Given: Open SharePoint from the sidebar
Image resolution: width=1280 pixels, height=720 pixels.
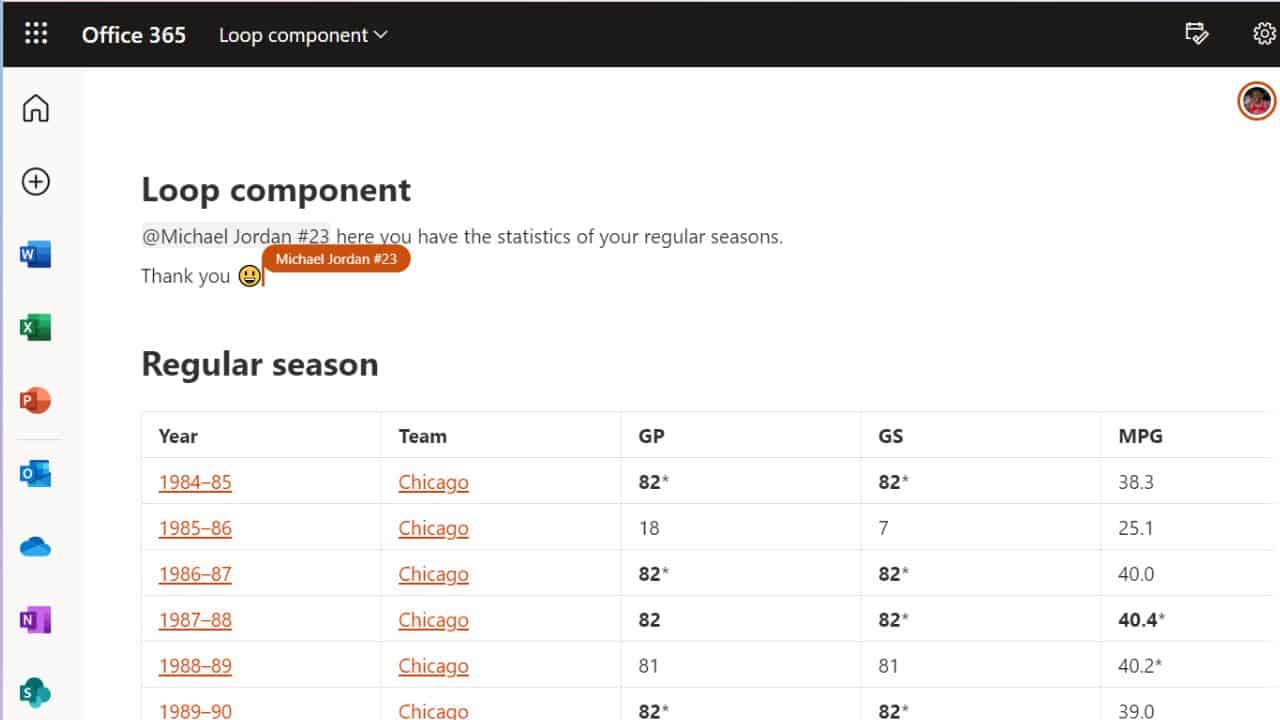Looking at the screenshot, I should point(35,692).
